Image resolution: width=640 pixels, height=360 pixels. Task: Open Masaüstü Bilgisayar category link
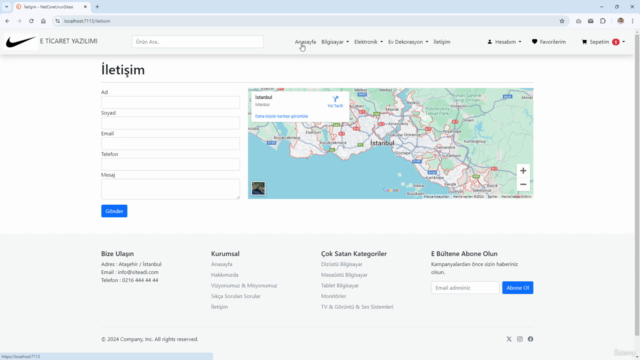[x=344, y=275]
